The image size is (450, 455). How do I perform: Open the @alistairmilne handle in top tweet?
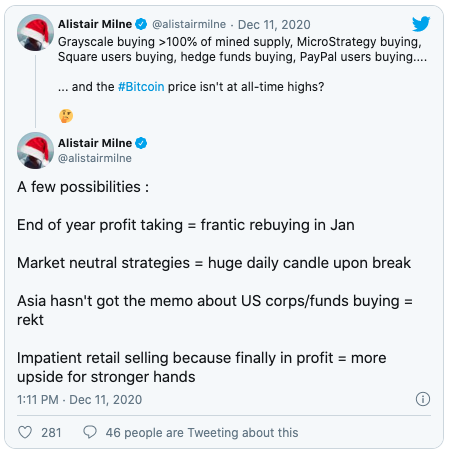pyautogui.click(x=189, y=24)
